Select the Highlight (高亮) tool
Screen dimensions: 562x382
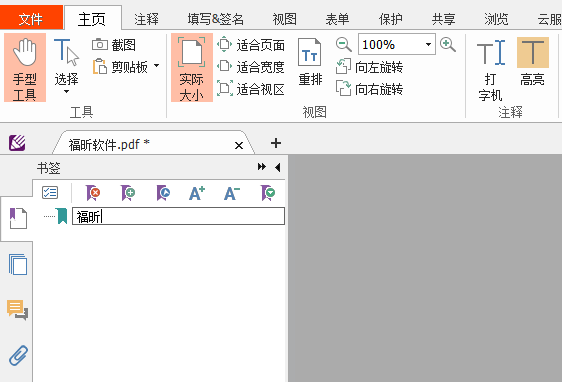(x=533, y=62)
